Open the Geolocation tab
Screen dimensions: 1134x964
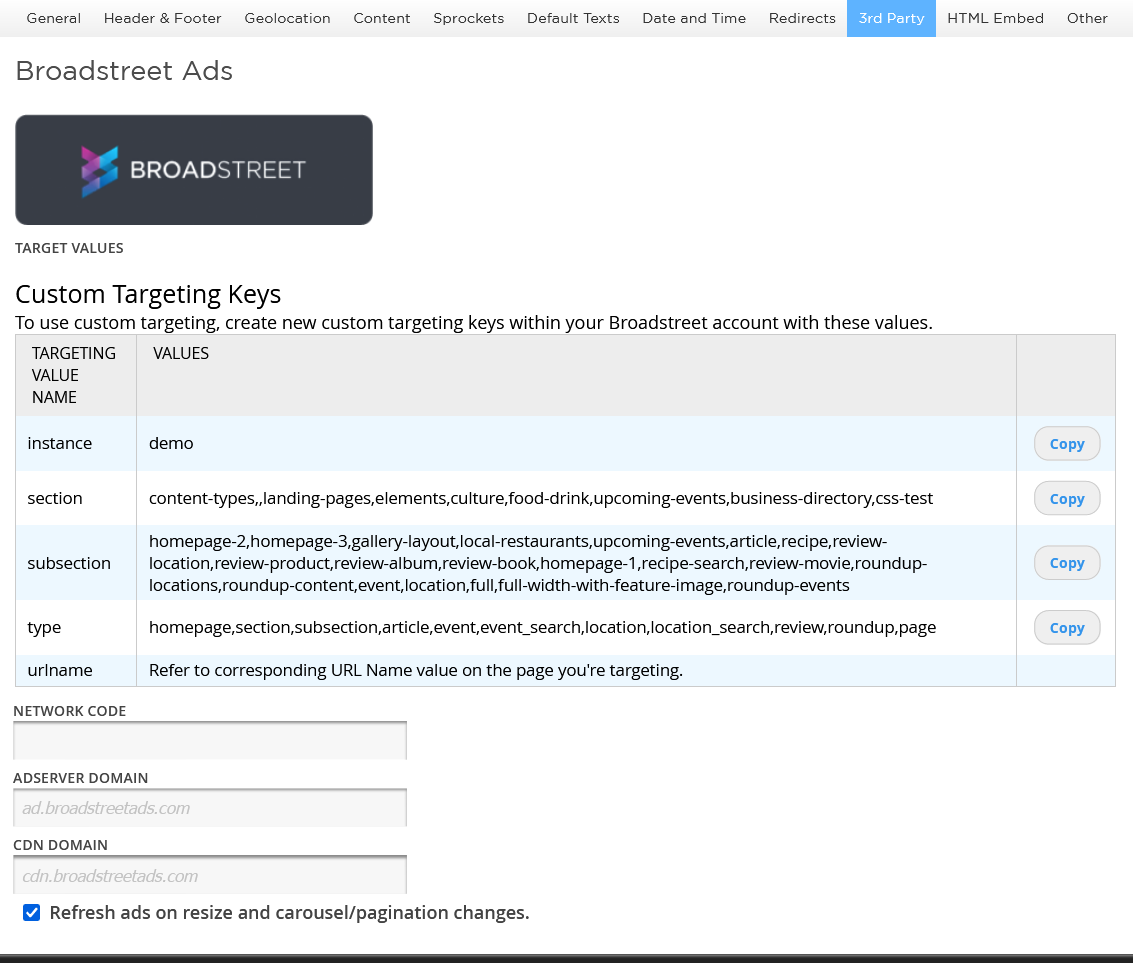287,18
